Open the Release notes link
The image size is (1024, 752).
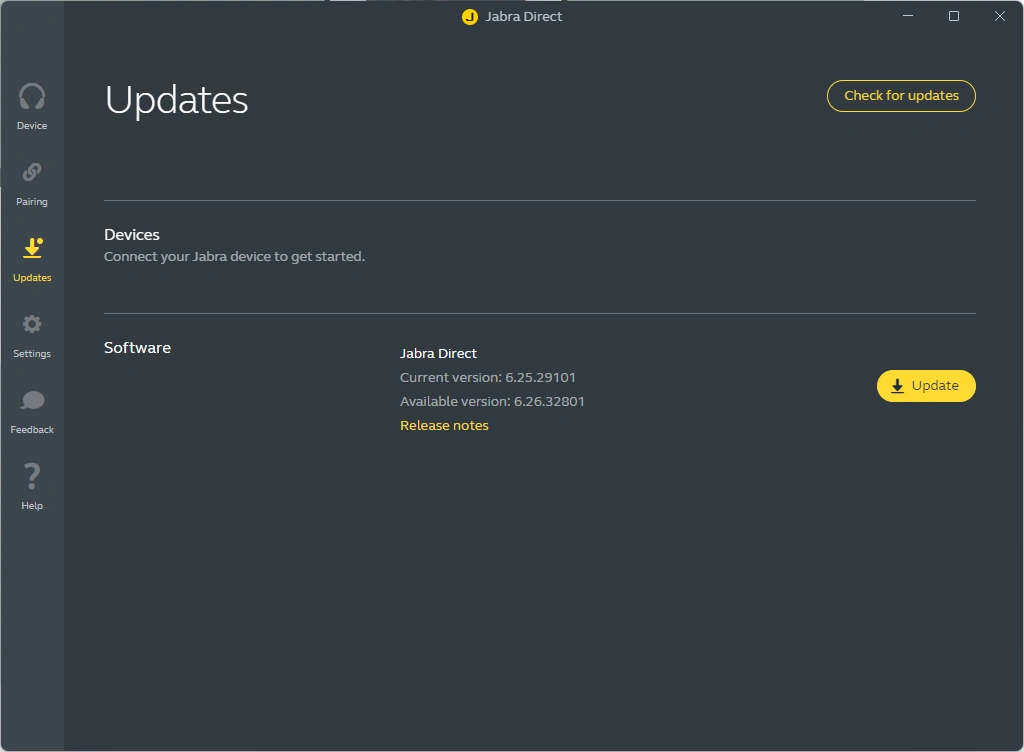[x=444, y=425]
